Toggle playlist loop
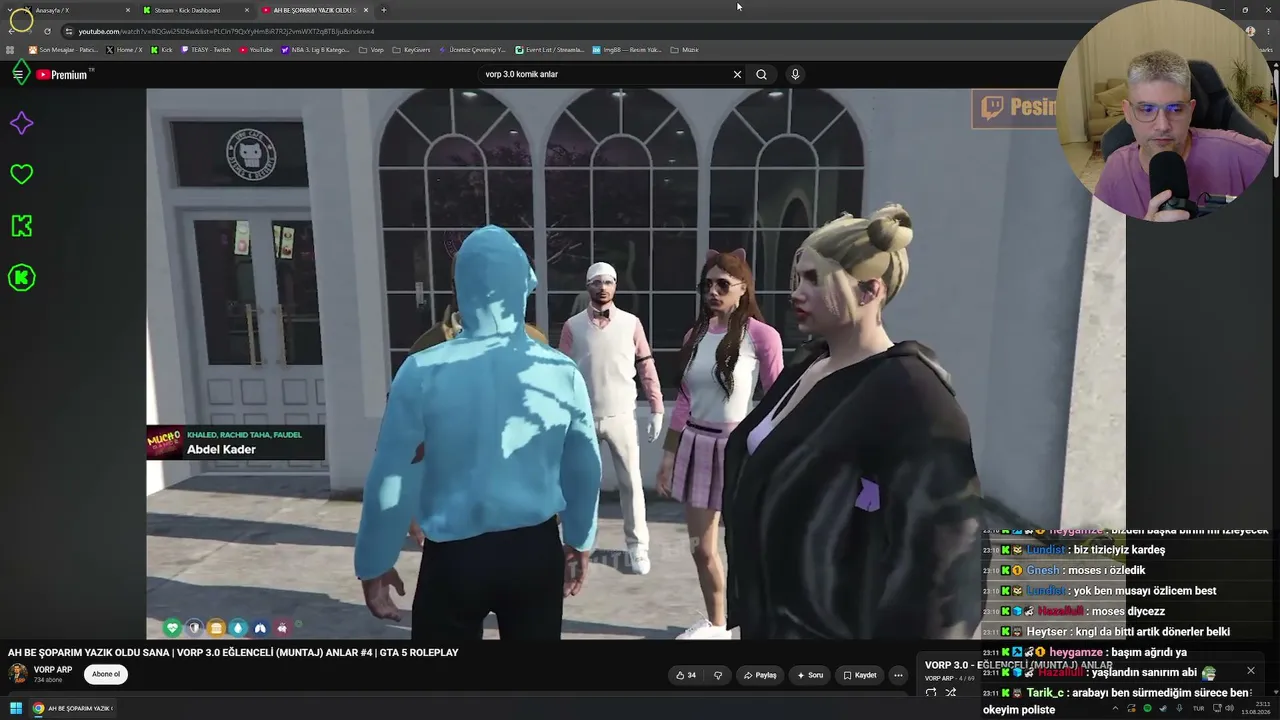1280x720 pixels. tap(931, 692)
